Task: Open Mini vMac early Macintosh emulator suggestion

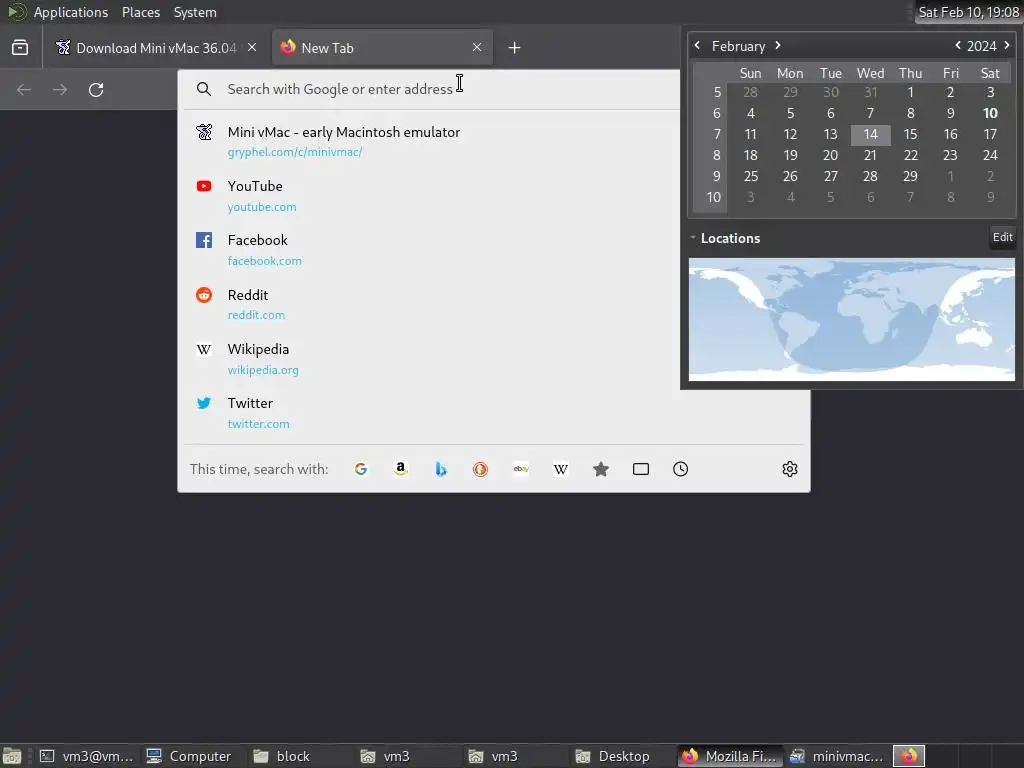Action: click(x=432, y=141)
